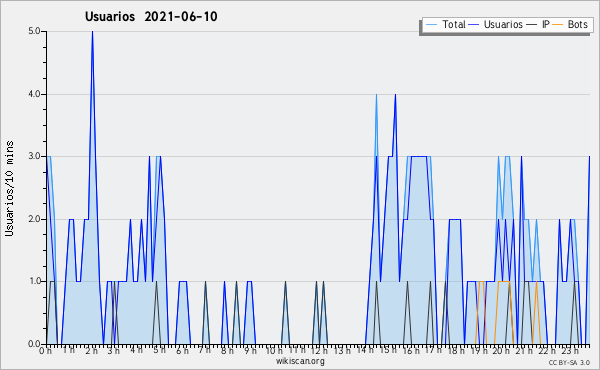The image size is (600, 370).
Task: Click the x-axis label '9 h'
Action: (x=250, y=350)
